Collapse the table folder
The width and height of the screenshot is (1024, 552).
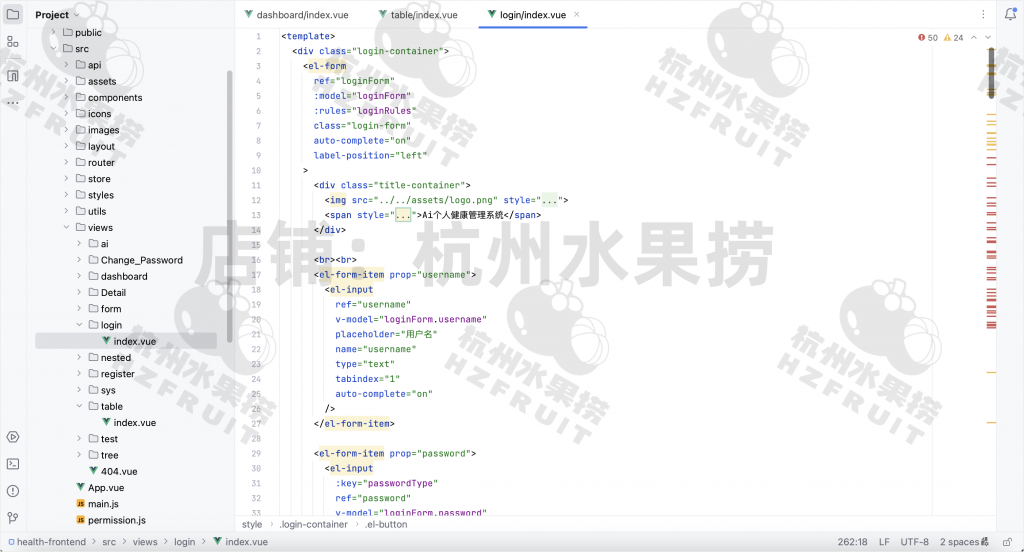pyautogui.click(x=79, y=406)
